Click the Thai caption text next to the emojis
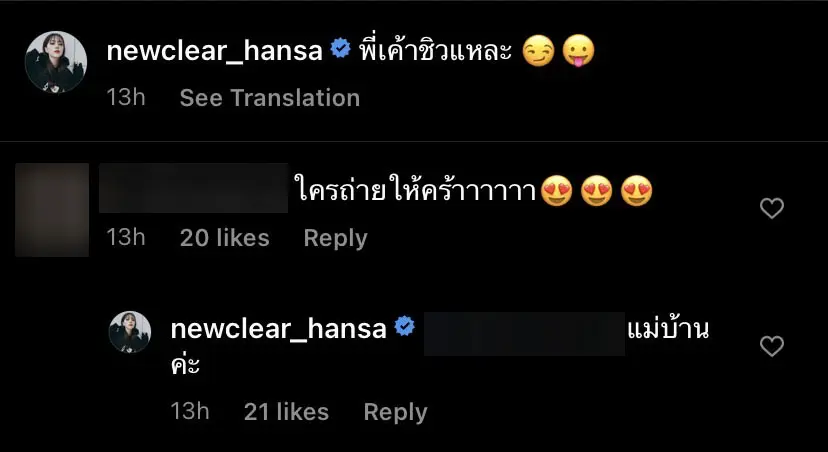 (x=434, y=51)
